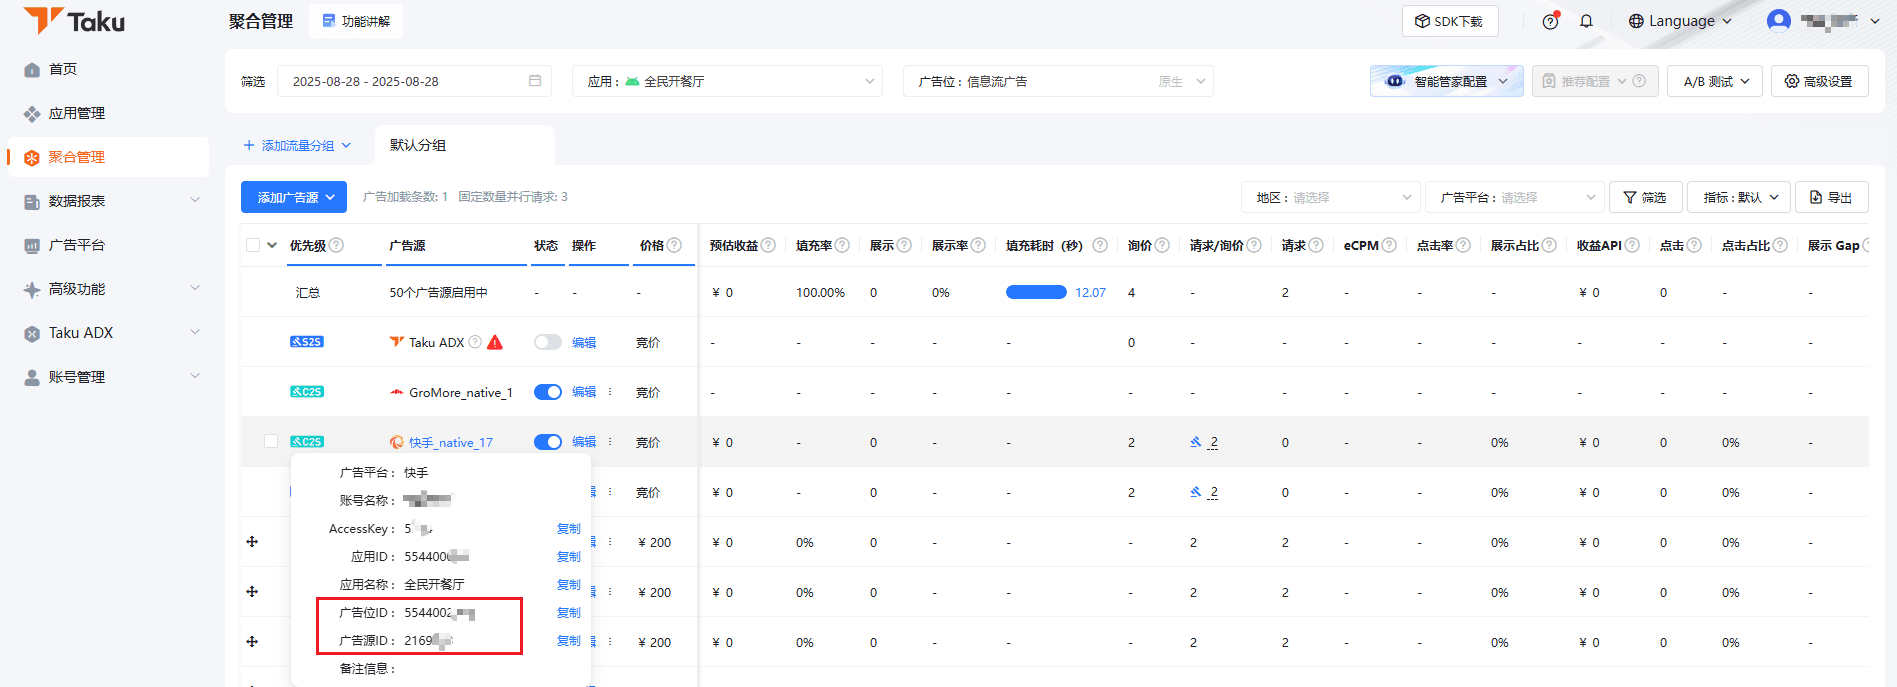1897x687 pixels.
Task: Click help icon next to eCPM
Action: (x=1389, y=245)
